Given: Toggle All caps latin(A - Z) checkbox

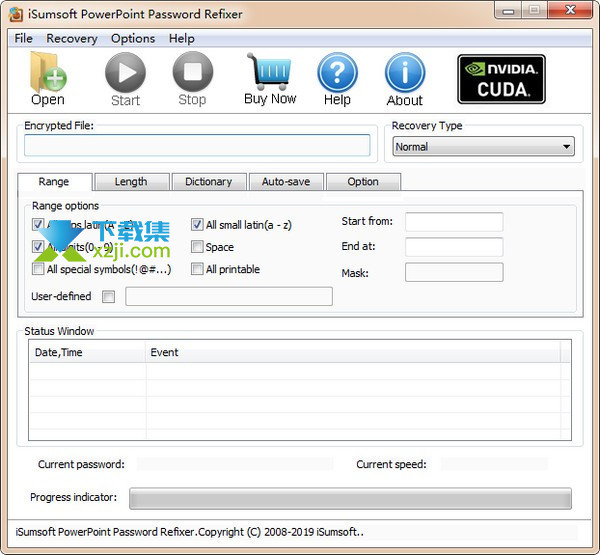Looking at the screenshot, I should pos(38,224).
